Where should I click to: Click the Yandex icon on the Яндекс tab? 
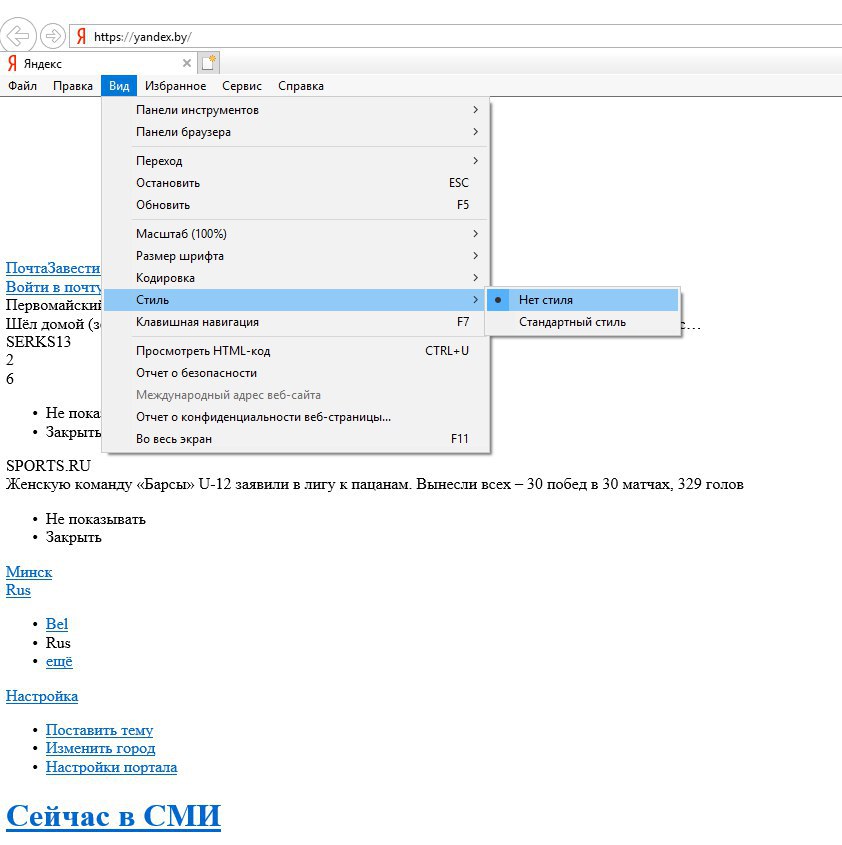coord(12,64)
